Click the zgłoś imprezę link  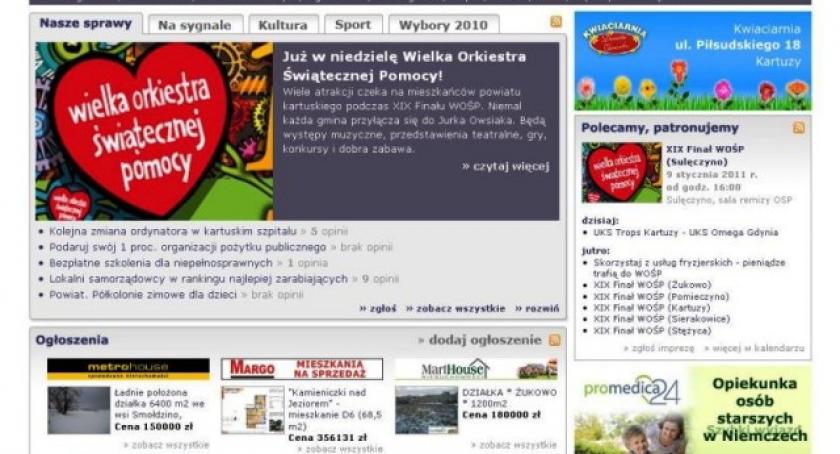coord(659,348)
